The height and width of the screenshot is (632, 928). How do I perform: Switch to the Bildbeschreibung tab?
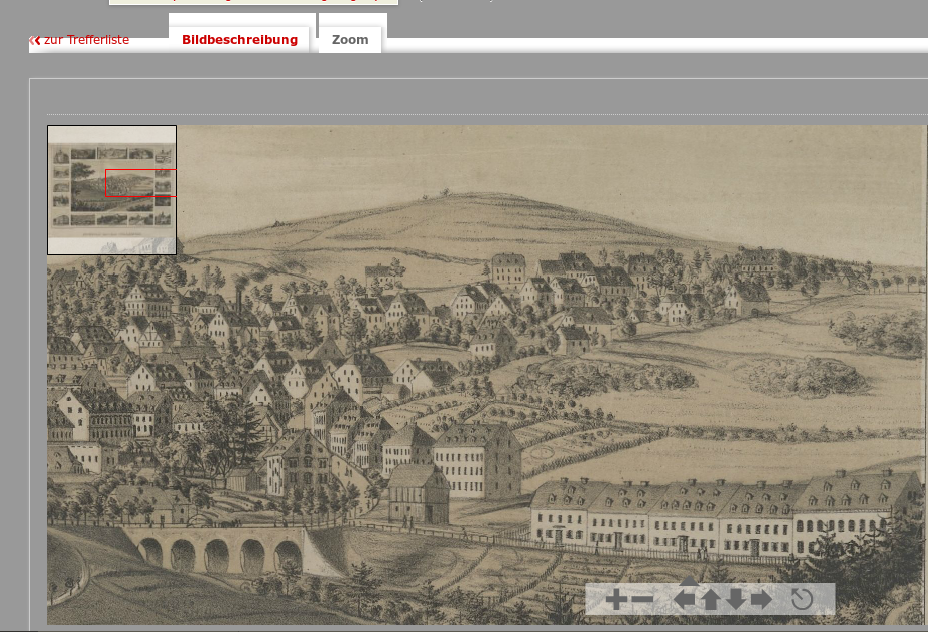click(240, 40)
